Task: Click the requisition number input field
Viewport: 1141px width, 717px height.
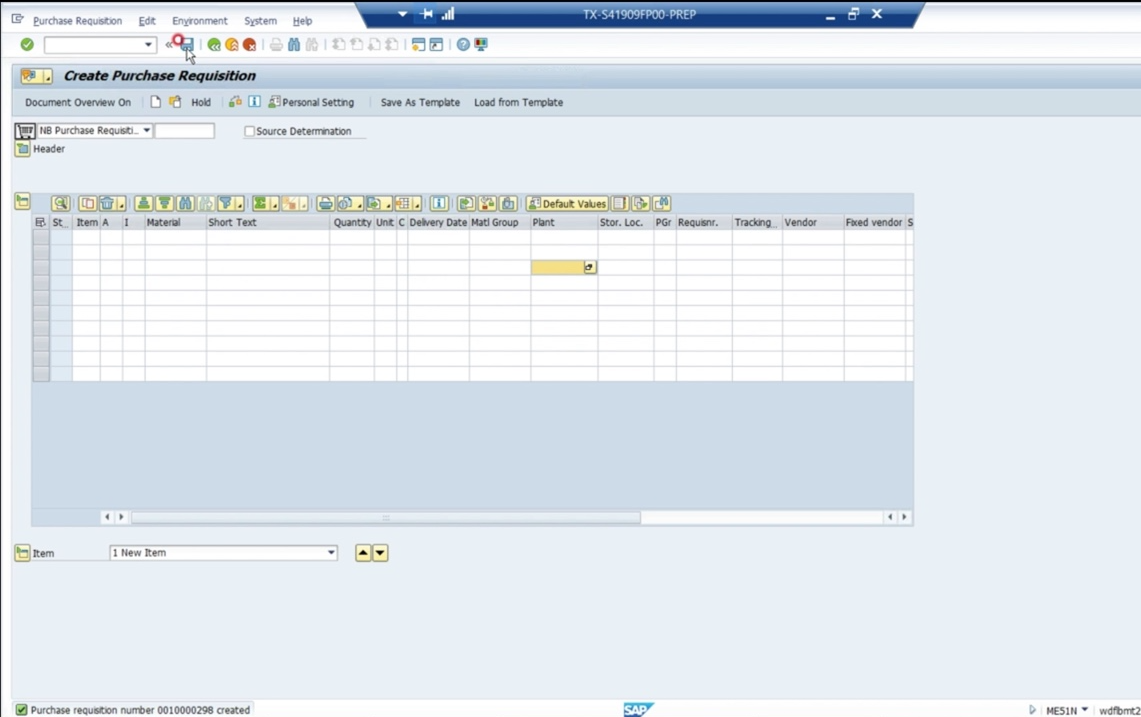Action: pos(185,130)
